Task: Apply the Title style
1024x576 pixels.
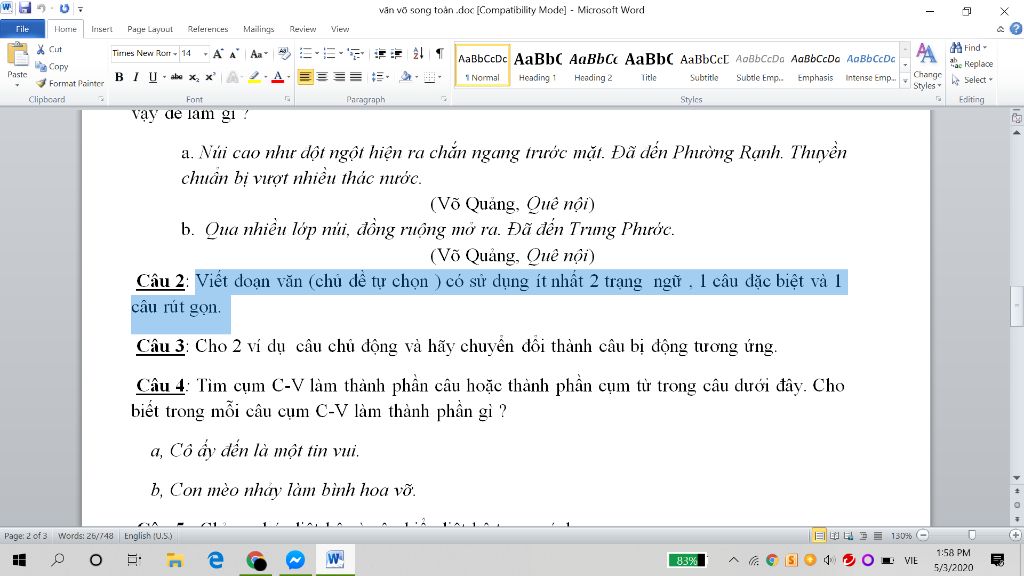Action: click(648, 65)
